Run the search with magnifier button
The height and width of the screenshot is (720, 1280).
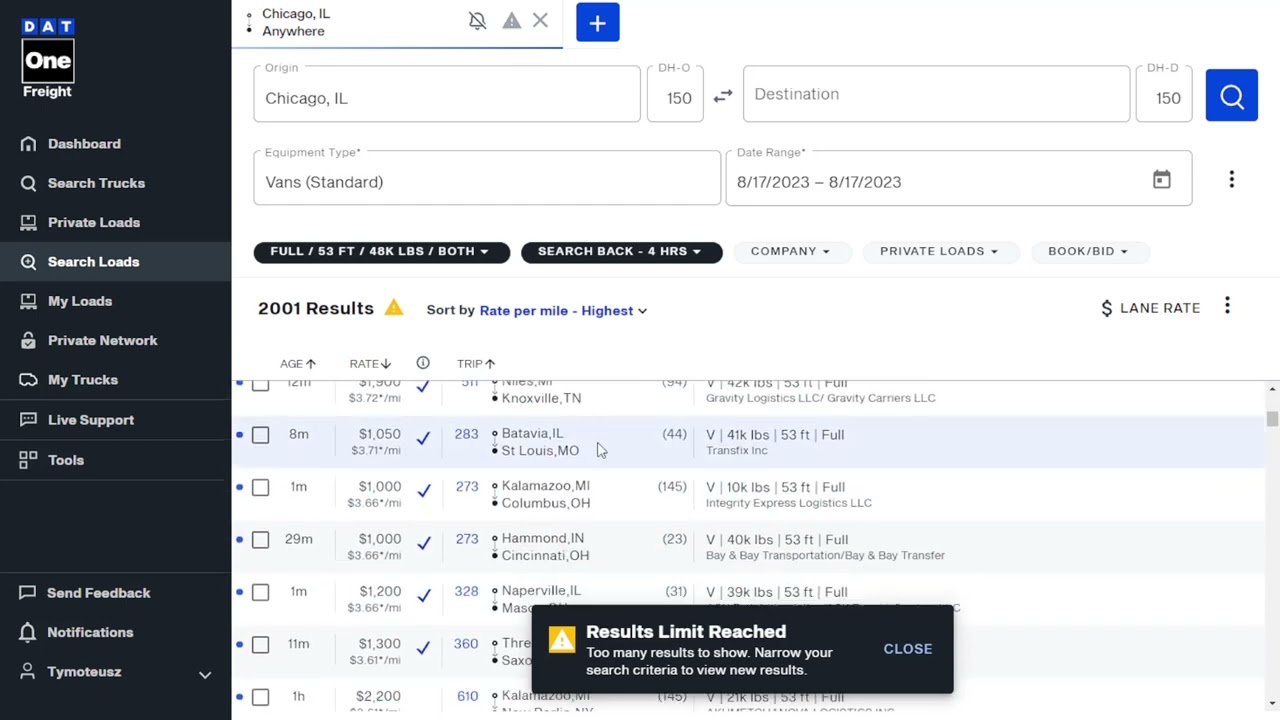1232,96
